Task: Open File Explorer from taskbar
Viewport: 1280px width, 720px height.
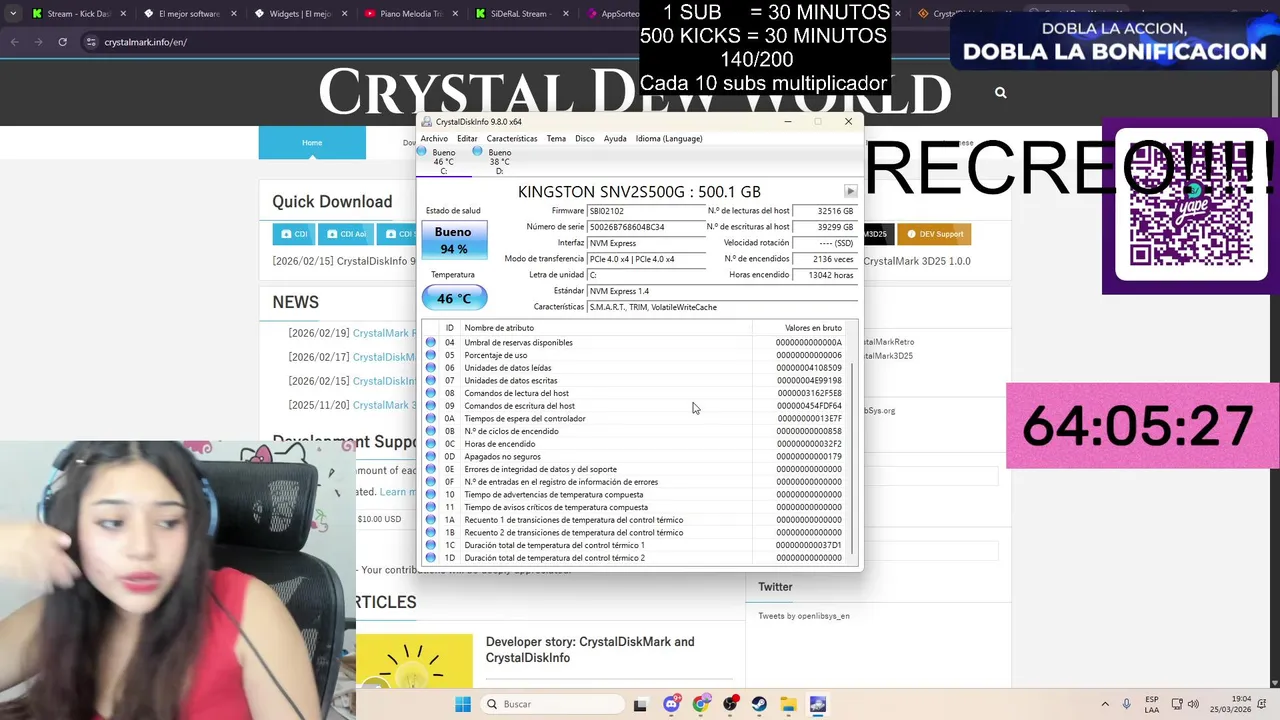Action: click(x=788, y=704)
